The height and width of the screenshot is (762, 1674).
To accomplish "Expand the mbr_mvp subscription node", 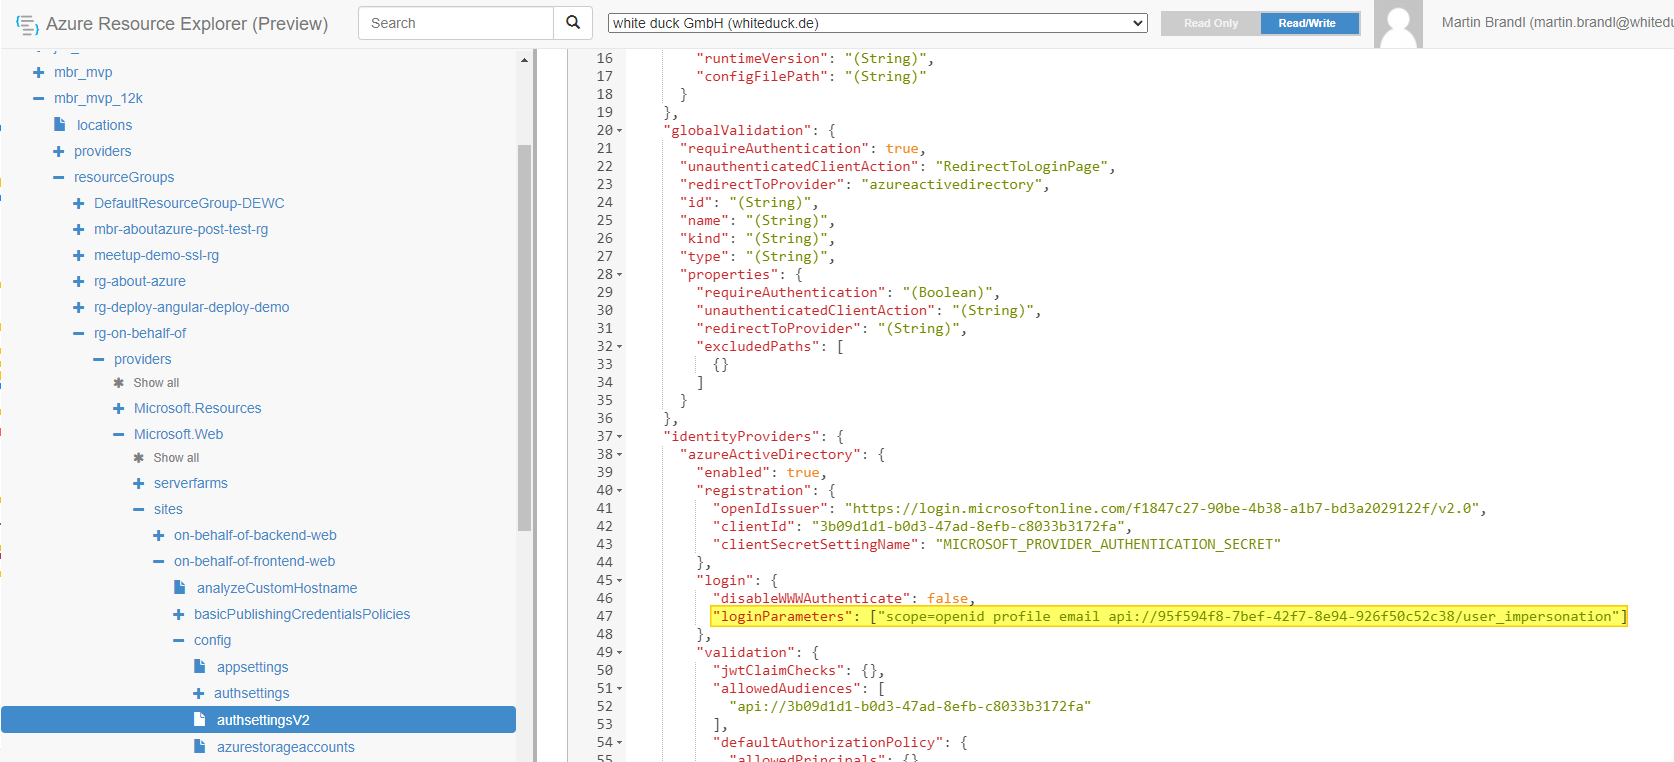I will 39,72.
